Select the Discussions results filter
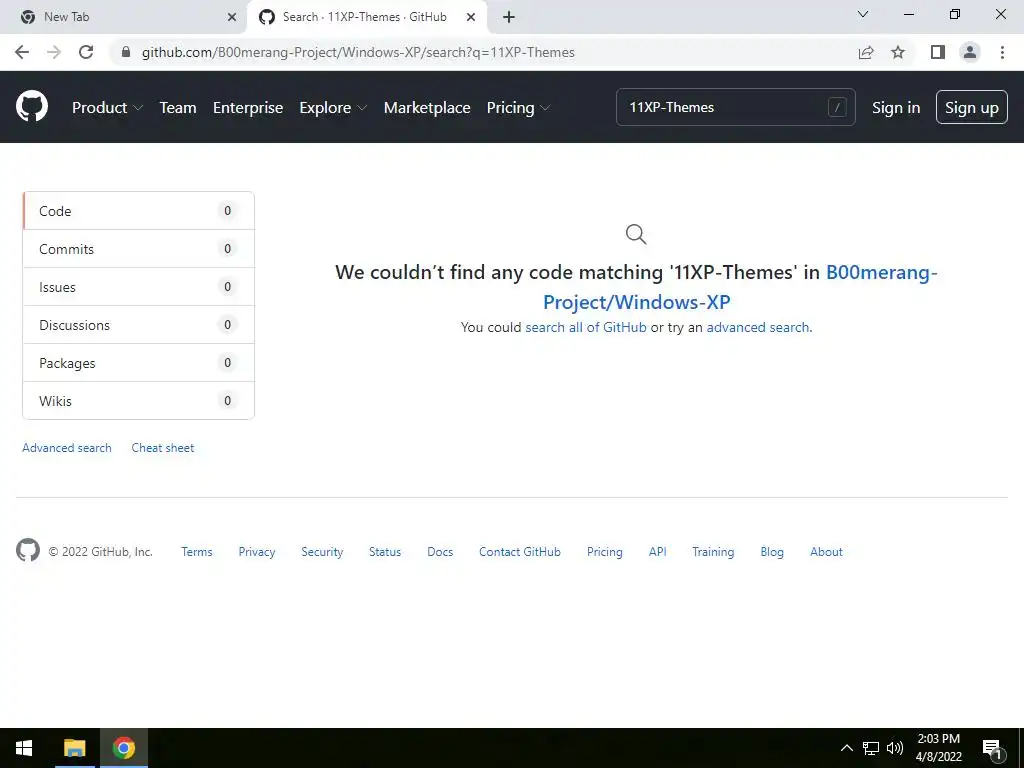 138,325
